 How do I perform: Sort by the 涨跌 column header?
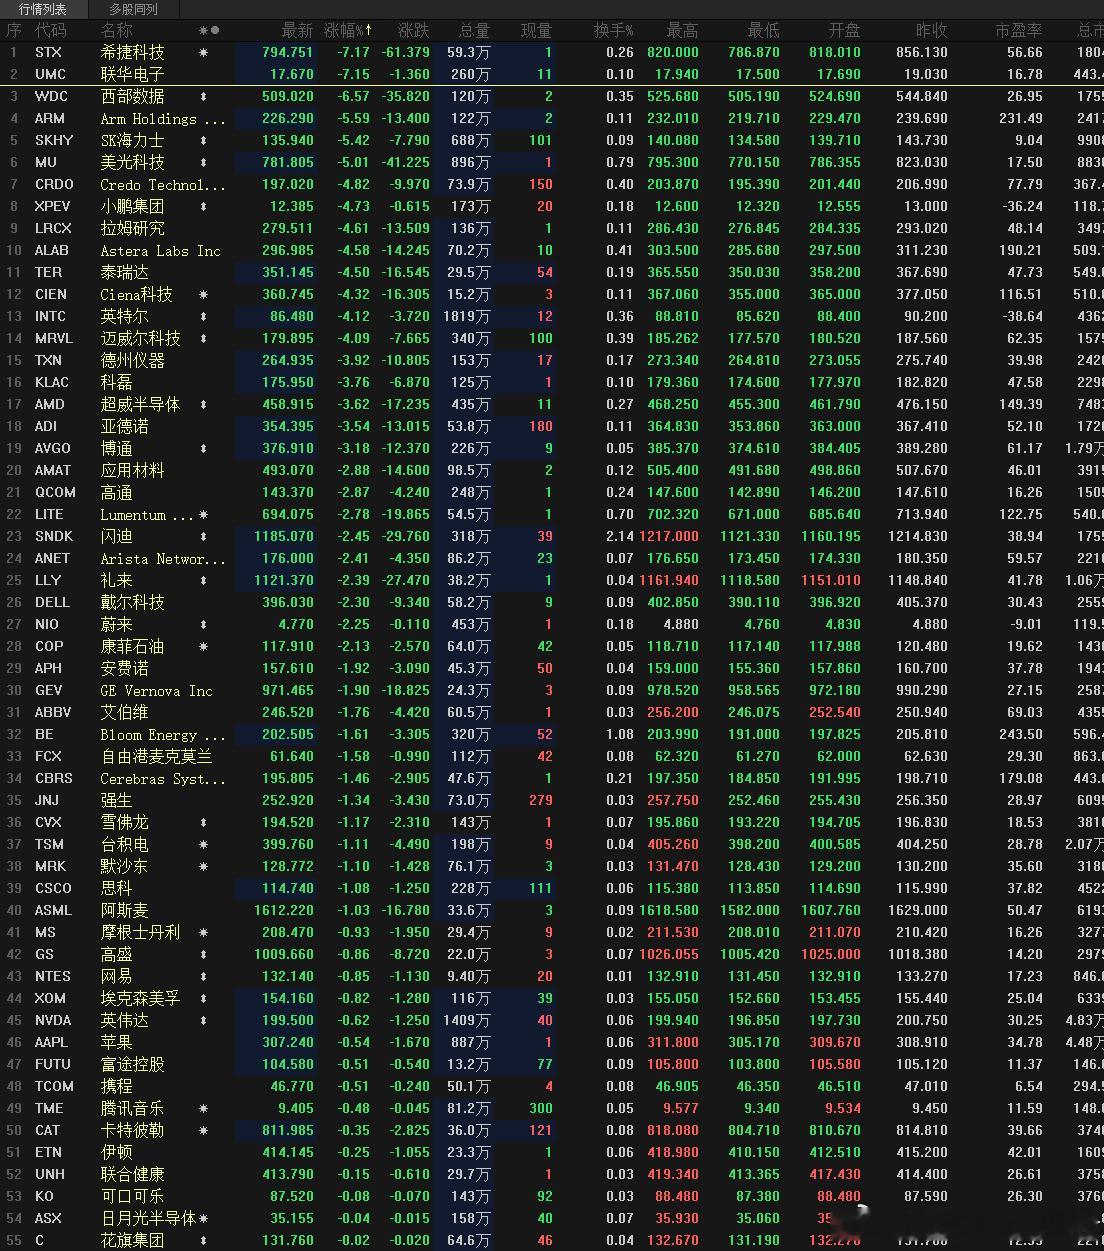coord(413,30)
